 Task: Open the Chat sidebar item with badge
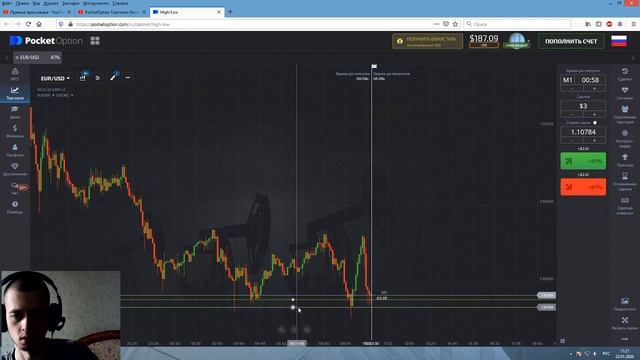click(x=15, y=188)
